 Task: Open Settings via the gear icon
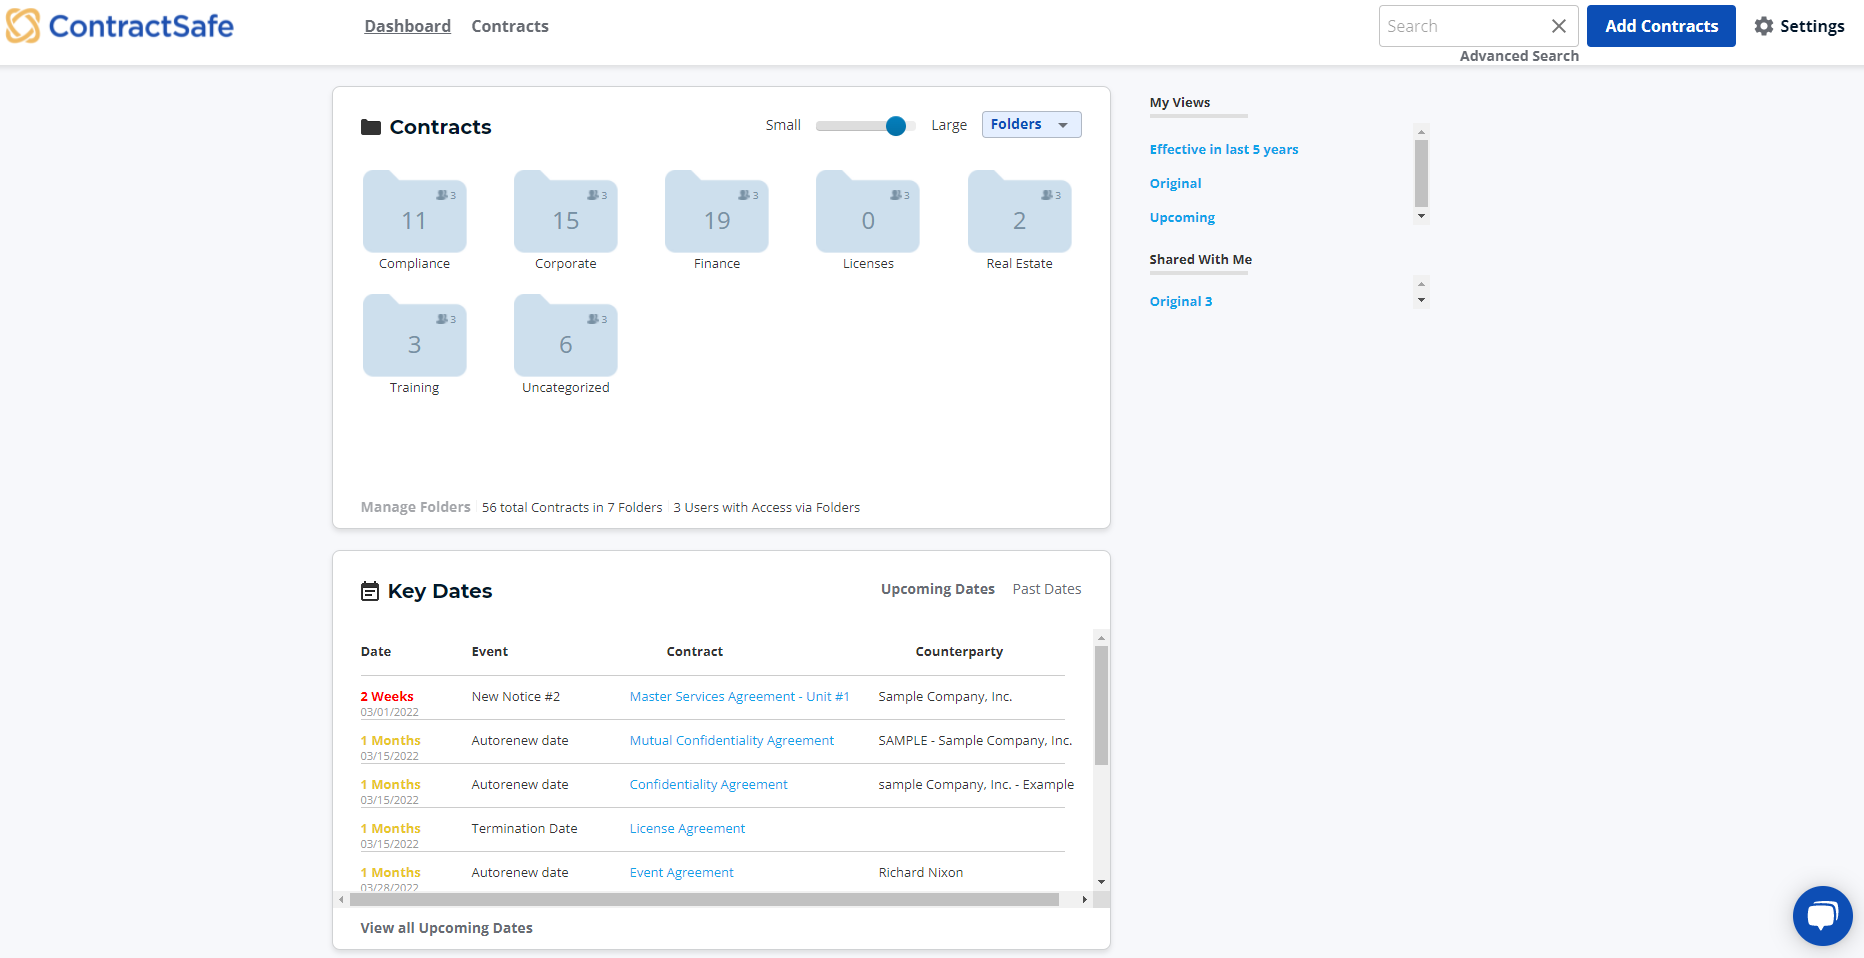click(1763, 26)
